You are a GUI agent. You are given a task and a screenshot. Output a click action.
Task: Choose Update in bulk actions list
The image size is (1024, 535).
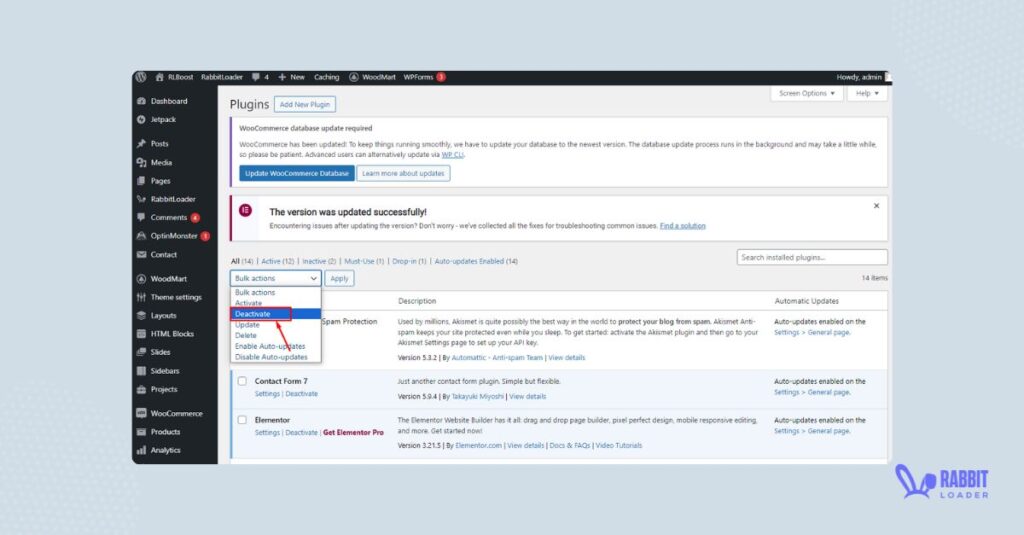click(x=276, y=325)
